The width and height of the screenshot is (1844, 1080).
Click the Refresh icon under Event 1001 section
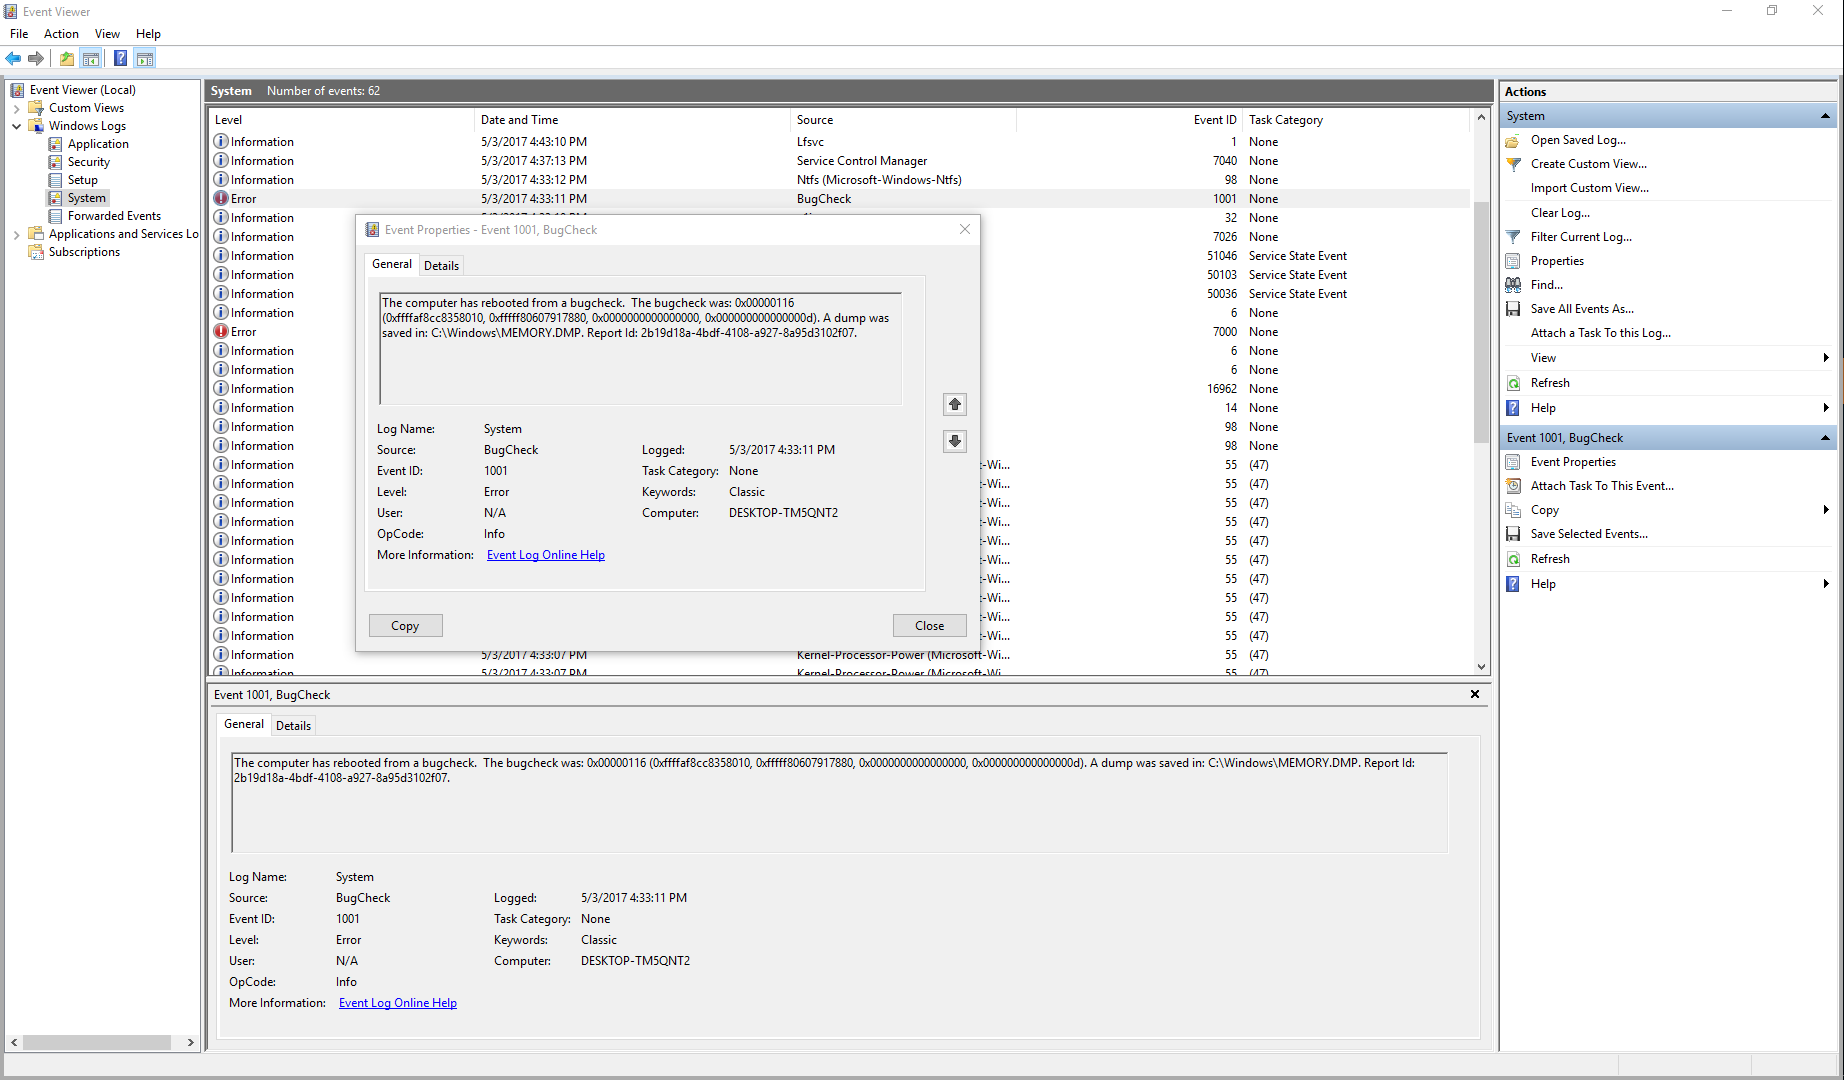pos(1513,559)
